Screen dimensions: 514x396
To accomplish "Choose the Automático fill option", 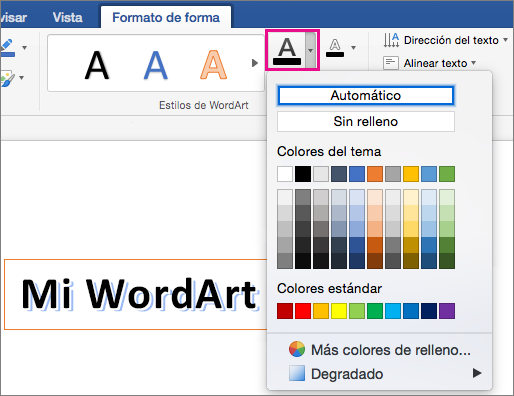I will [366, 96].
